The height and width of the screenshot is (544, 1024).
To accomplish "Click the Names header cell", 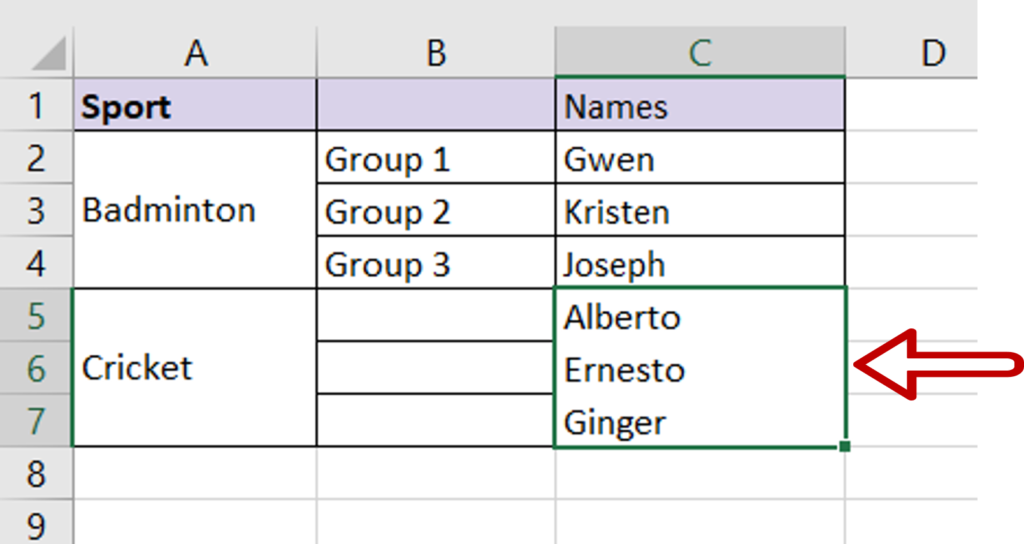I will 700,105.
